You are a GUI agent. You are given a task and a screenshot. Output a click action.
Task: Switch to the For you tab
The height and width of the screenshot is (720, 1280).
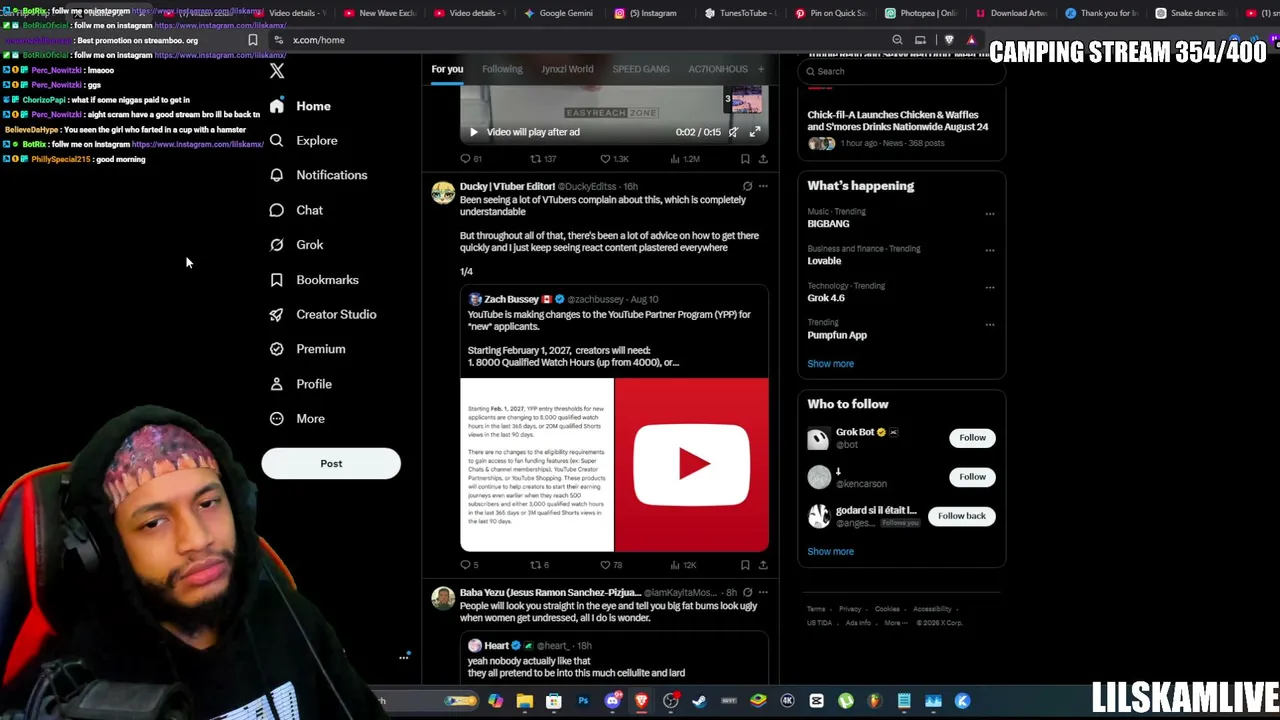pos(447,69)
